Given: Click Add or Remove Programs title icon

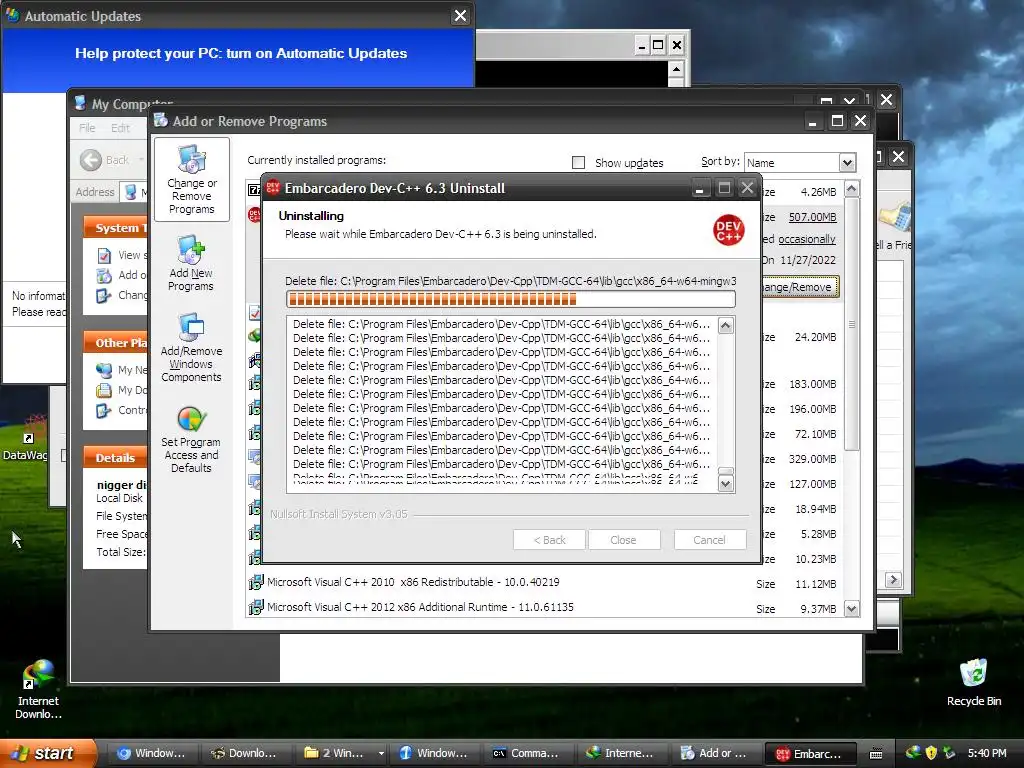Looking at the screenshot, I should click(161, 120).
